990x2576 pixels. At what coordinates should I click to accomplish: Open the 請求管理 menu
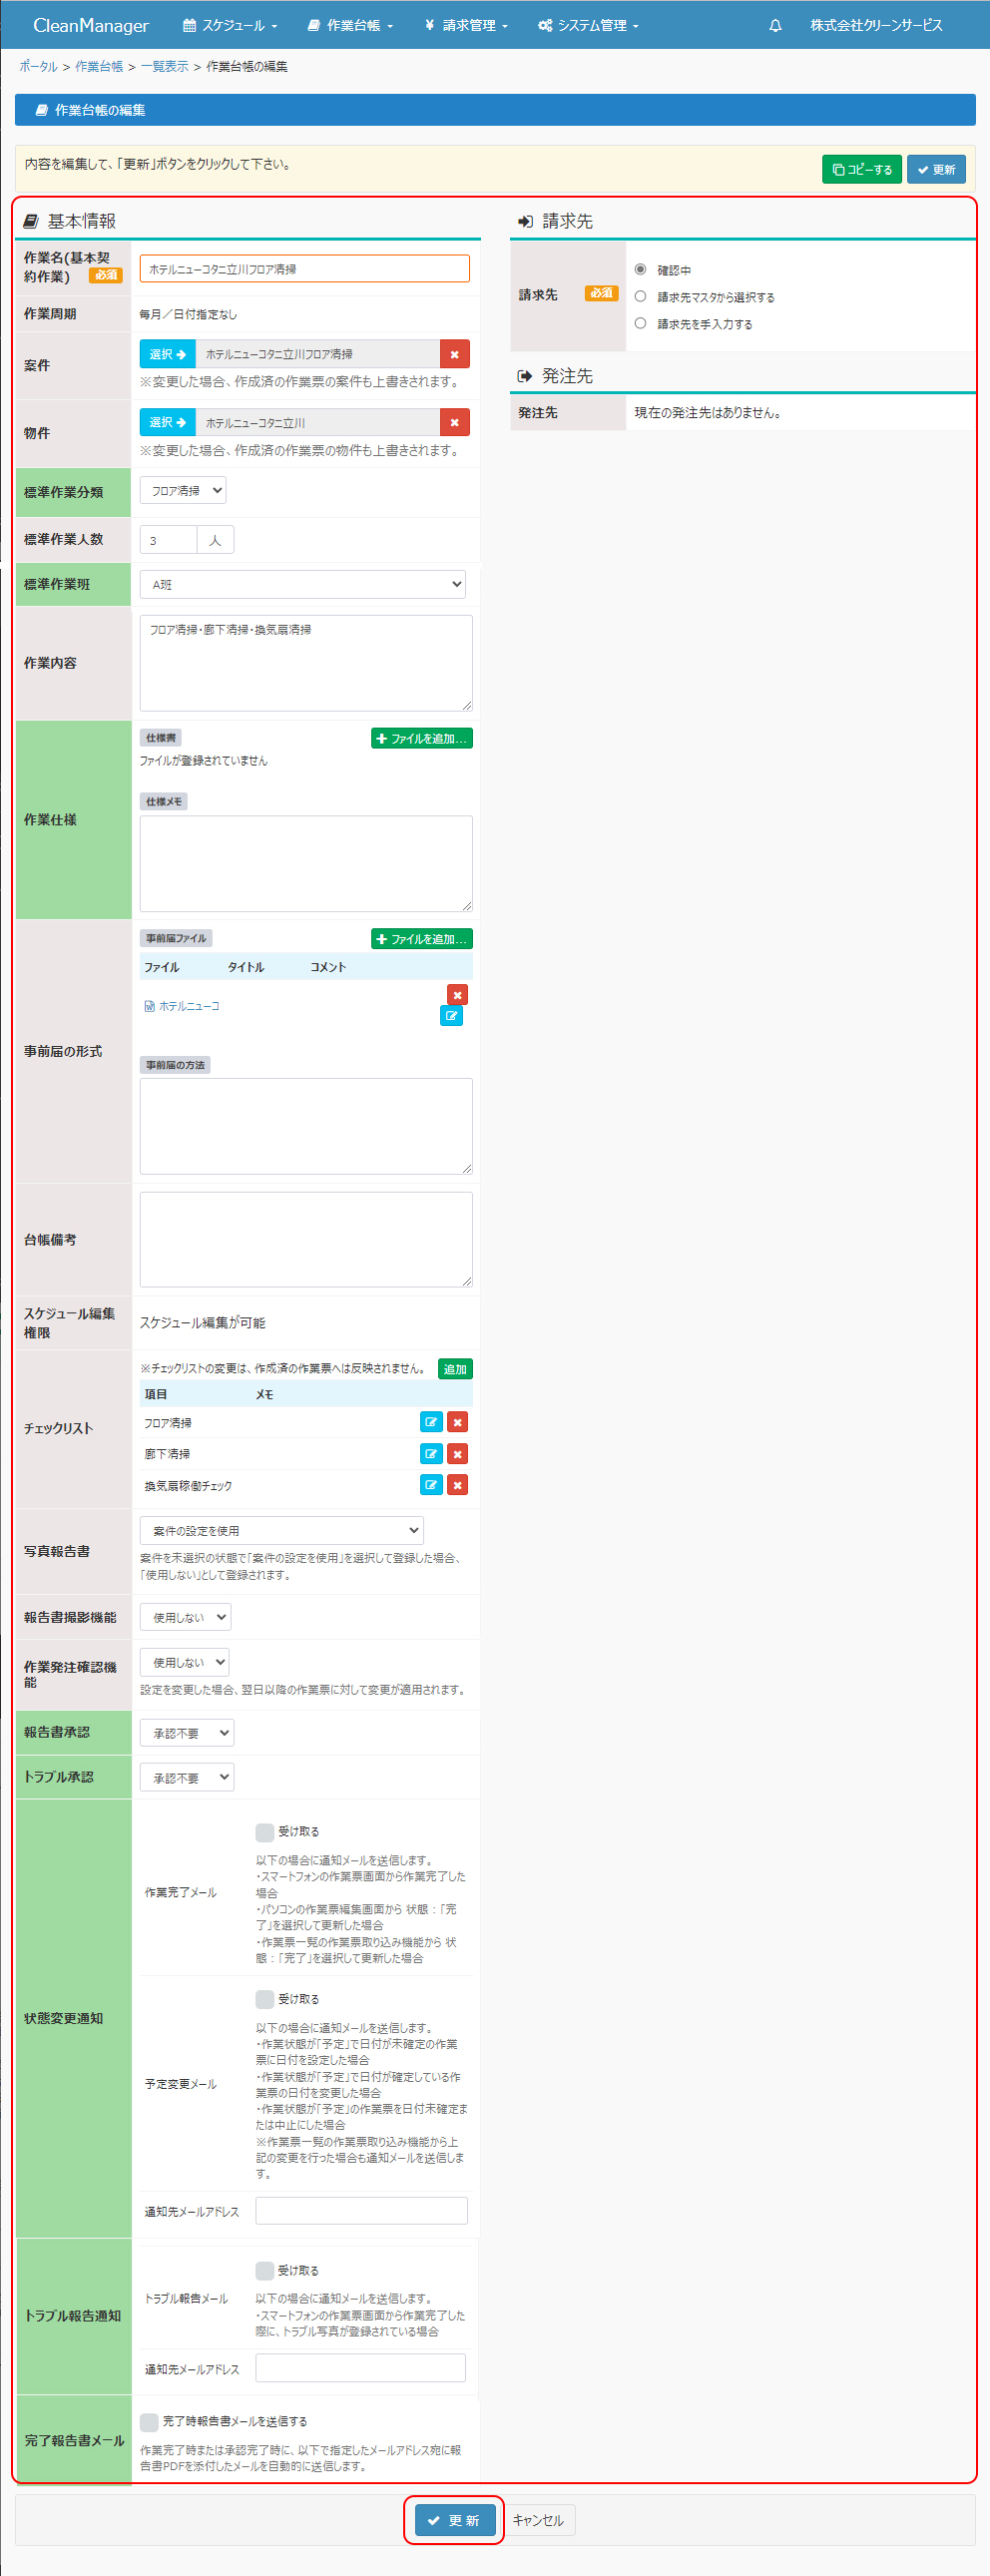(466, 25)
